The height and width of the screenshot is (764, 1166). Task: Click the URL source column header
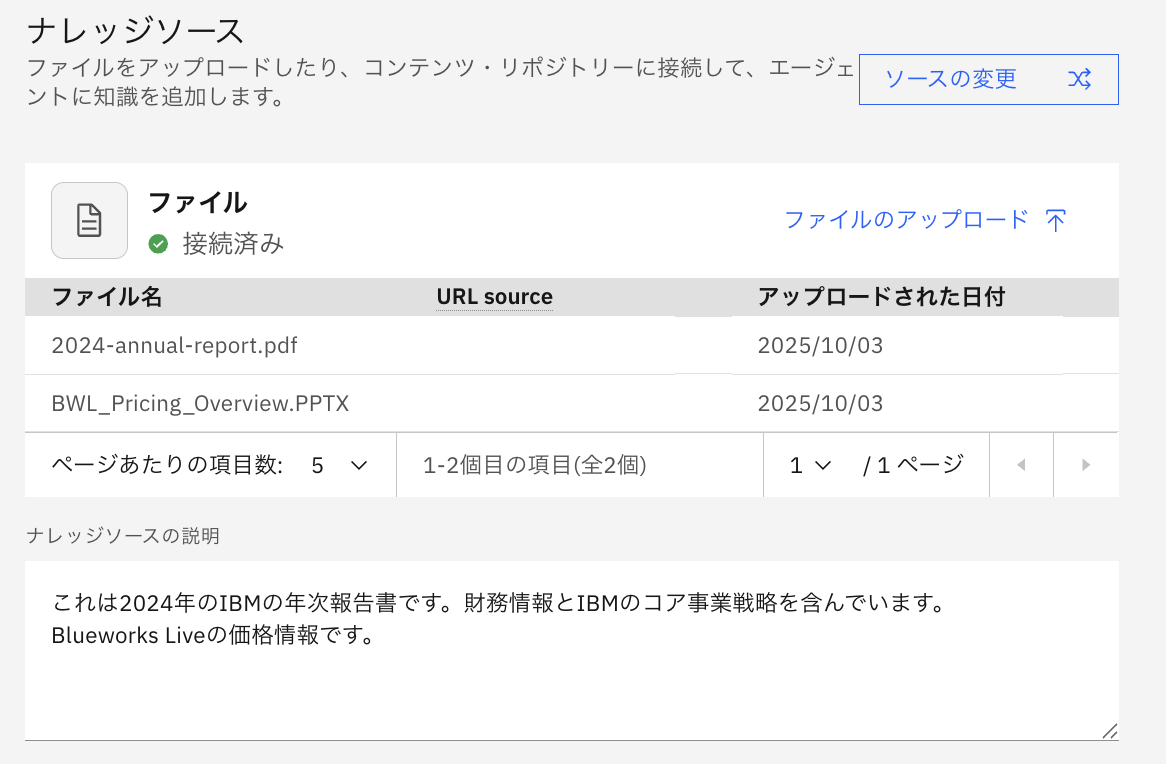(494, 297)
